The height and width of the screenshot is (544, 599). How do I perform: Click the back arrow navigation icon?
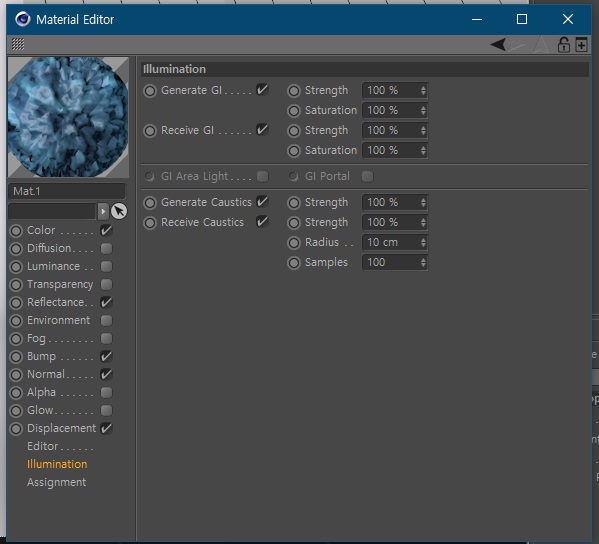pos(499,45)
